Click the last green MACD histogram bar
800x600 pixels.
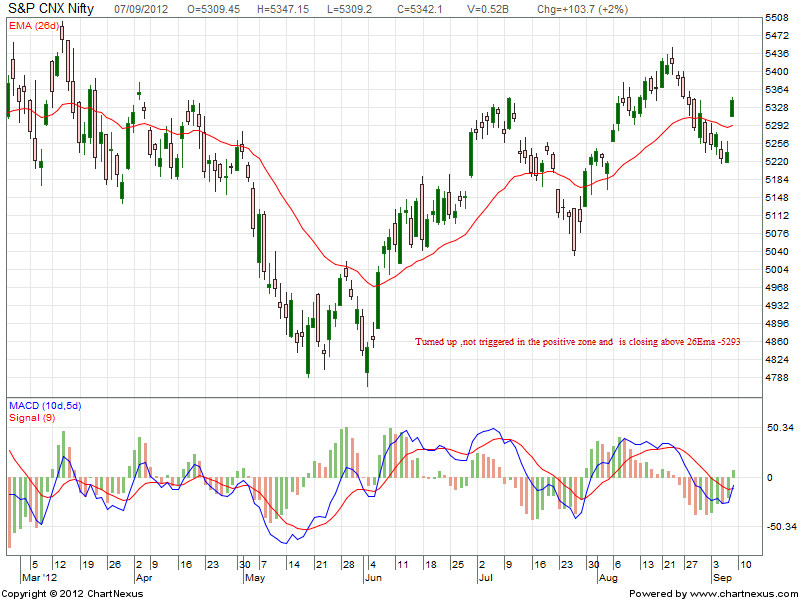tap(734, 474)
